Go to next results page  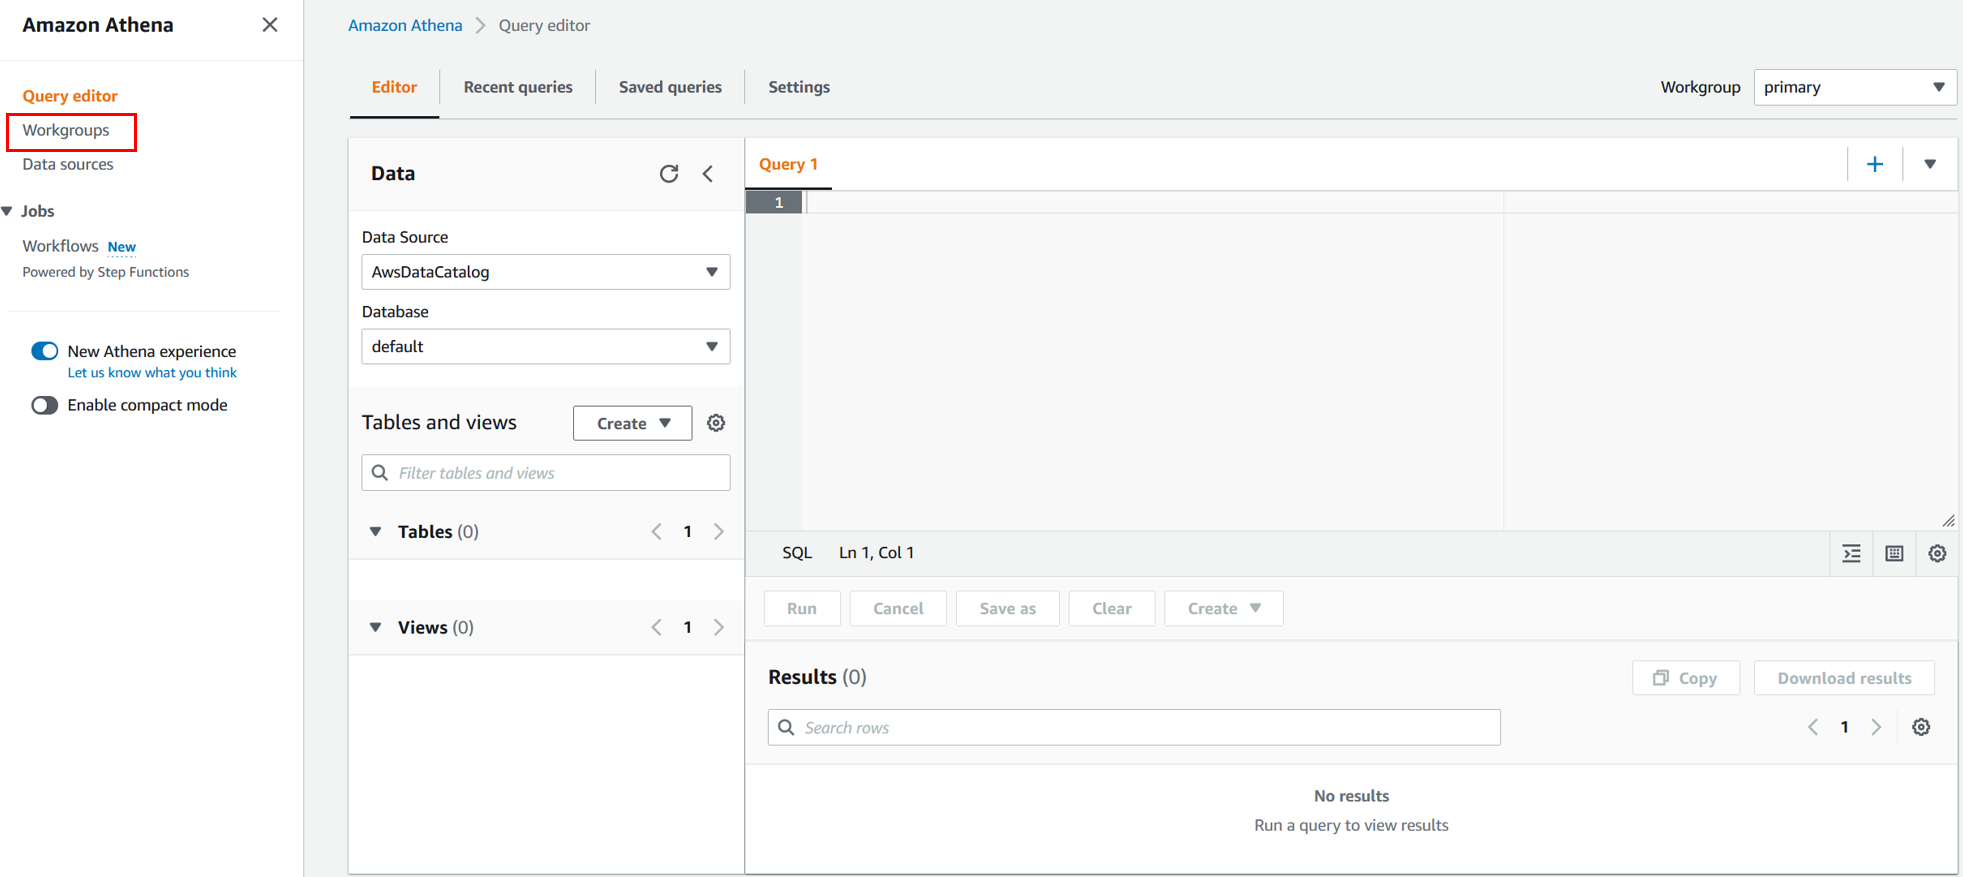1876,728
